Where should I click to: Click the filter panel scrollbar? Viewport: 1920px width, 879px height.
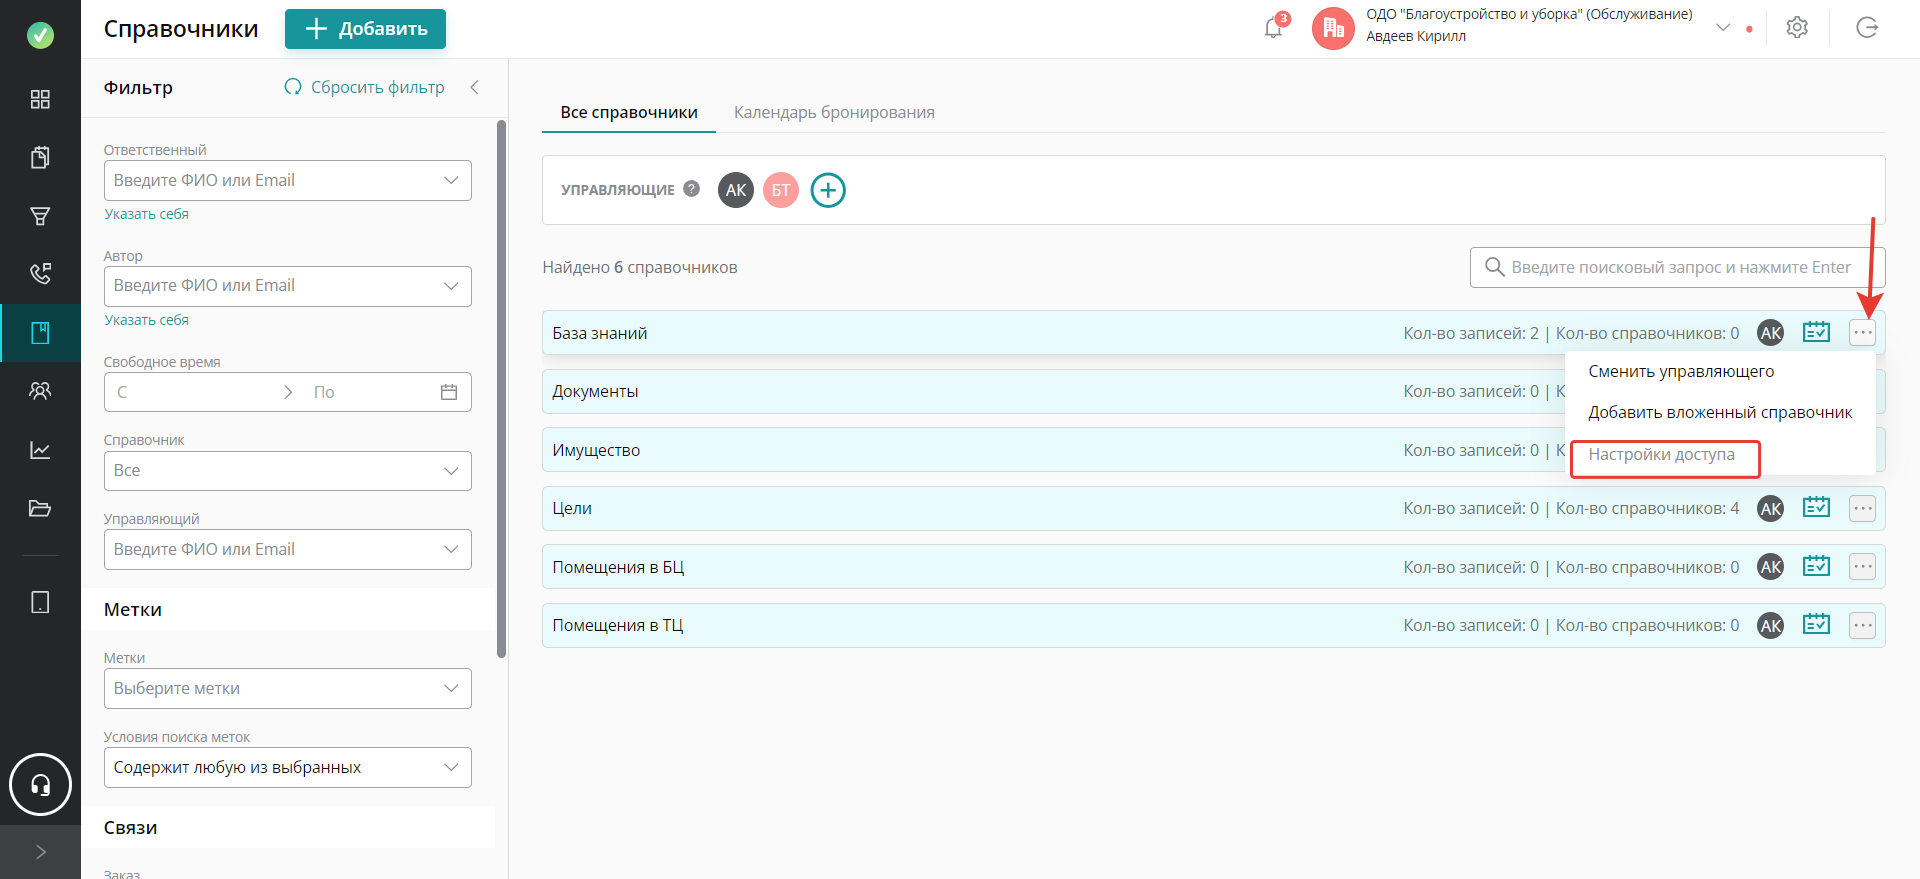pyautogui.click(x=501, y=389)
